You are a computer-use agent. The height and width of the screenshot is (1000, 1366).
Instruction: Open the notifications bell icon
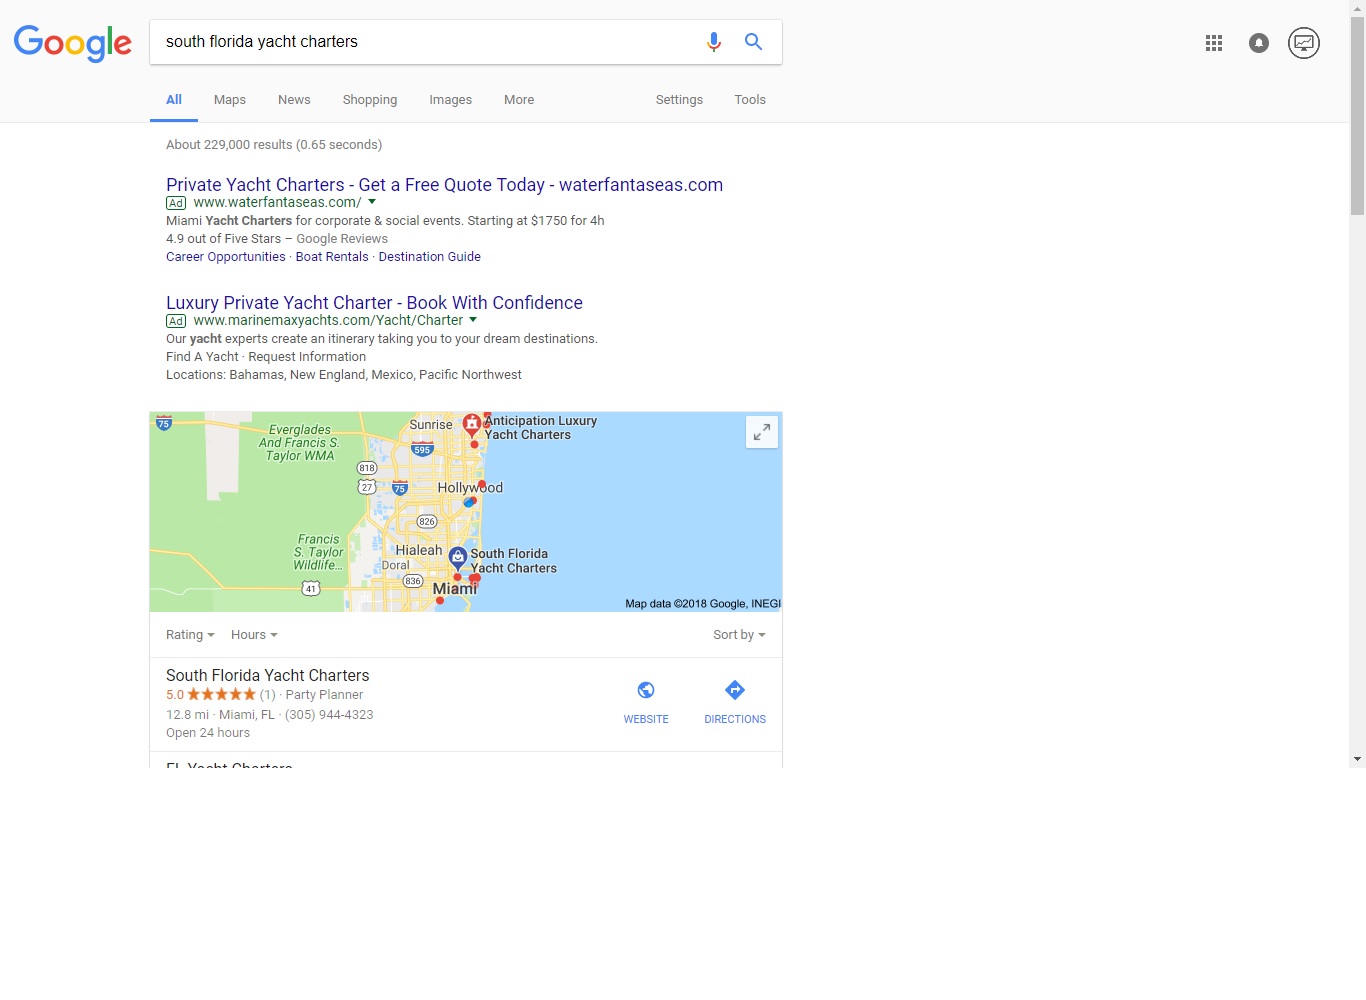point(1259,43)
